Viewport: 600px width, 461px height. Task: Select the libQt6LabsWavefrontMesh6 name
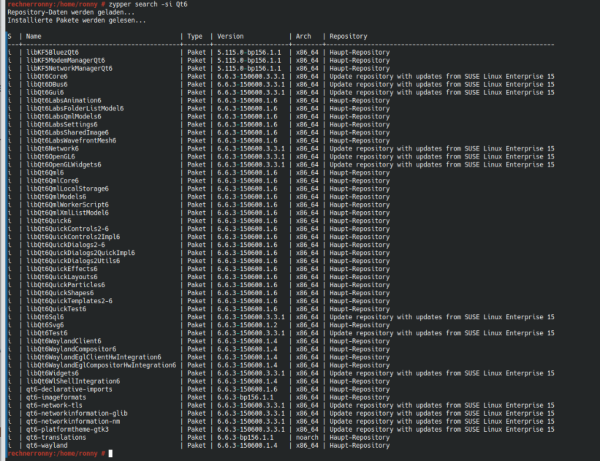71,141
